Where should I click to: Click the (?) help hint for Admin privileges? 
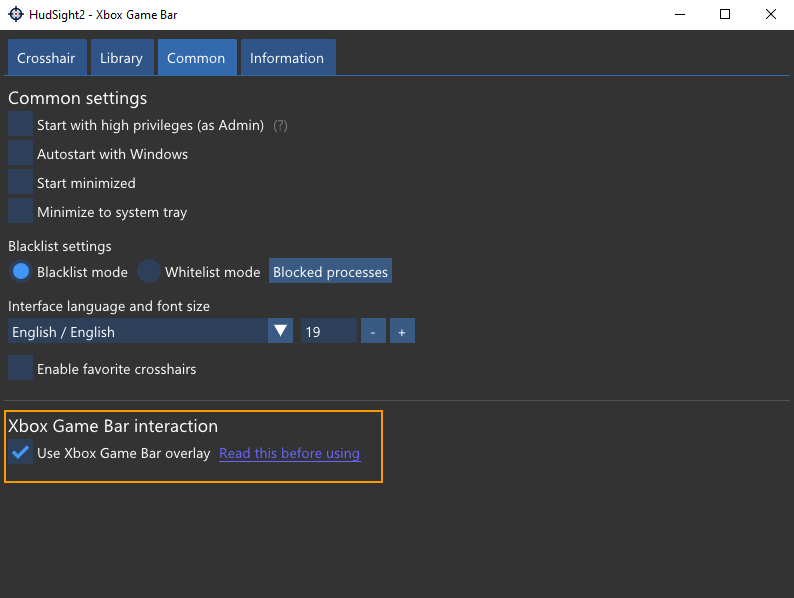[280, 126]
